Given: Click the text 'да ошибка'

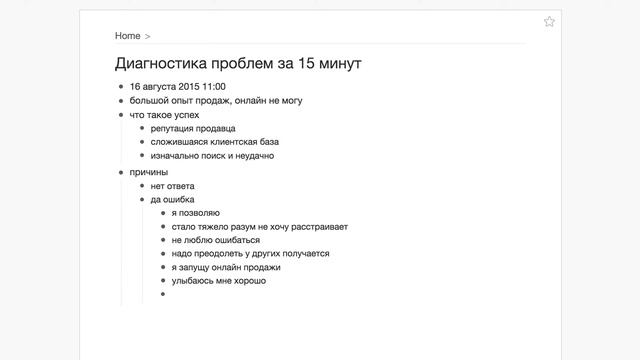Looking at the screenshot, I should pyautogui.click(x=172, y=200).
